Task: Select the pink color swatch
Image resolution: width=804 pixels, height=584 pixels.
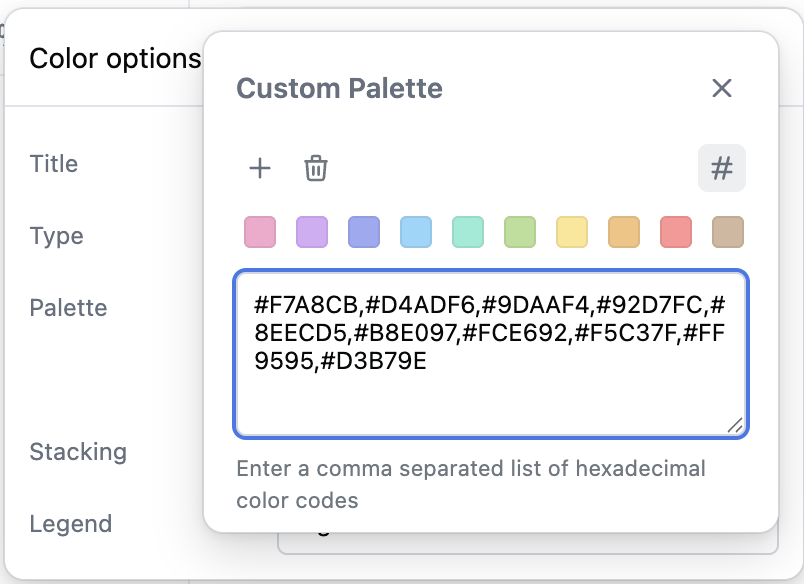Action: pyautogui.click(x=260, y=232)
